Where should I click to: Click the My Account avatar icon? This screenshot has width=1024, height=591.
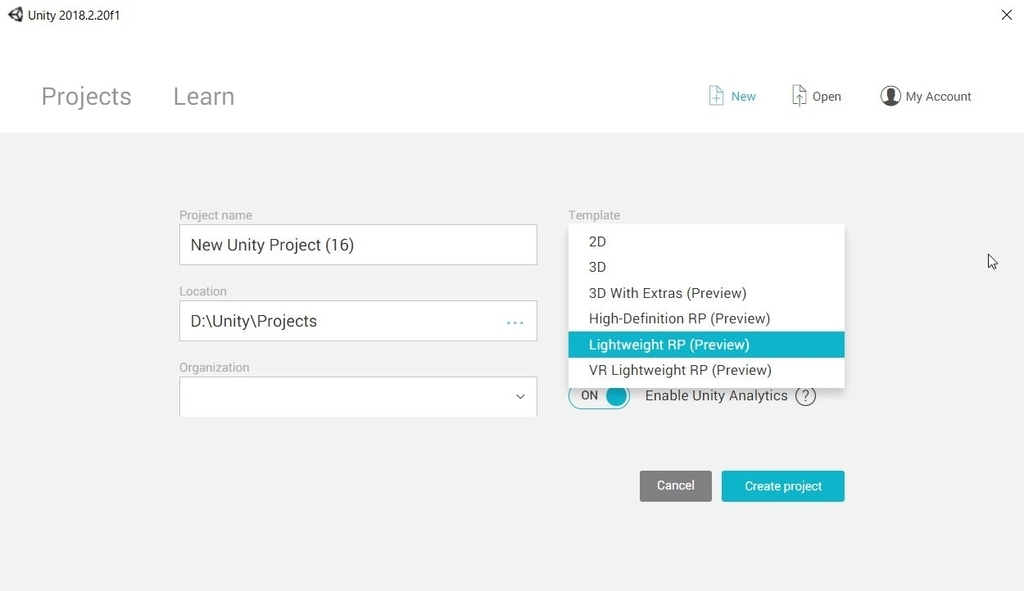[x=890, y=96]
